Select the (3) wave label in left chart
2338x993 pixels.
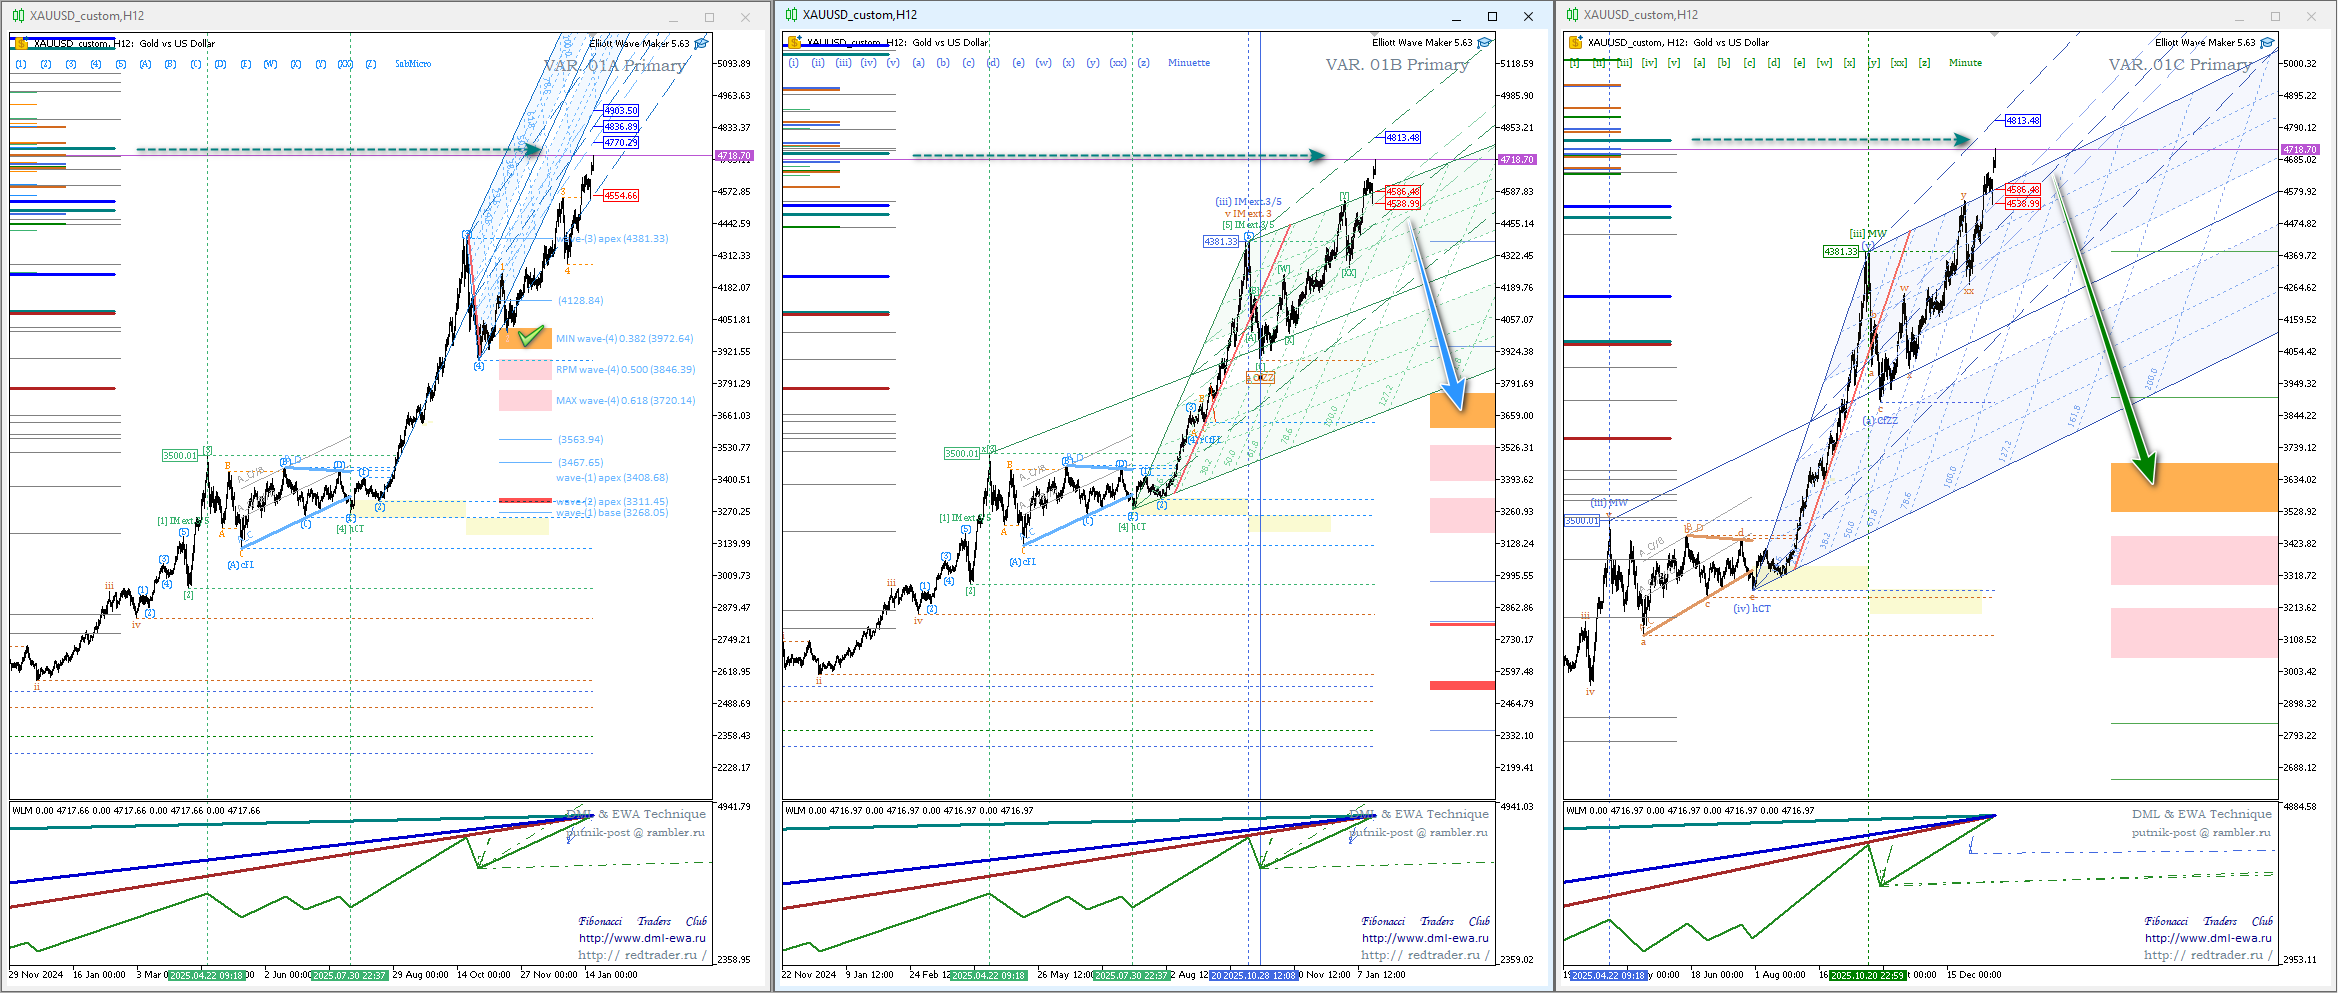[71, 64]
